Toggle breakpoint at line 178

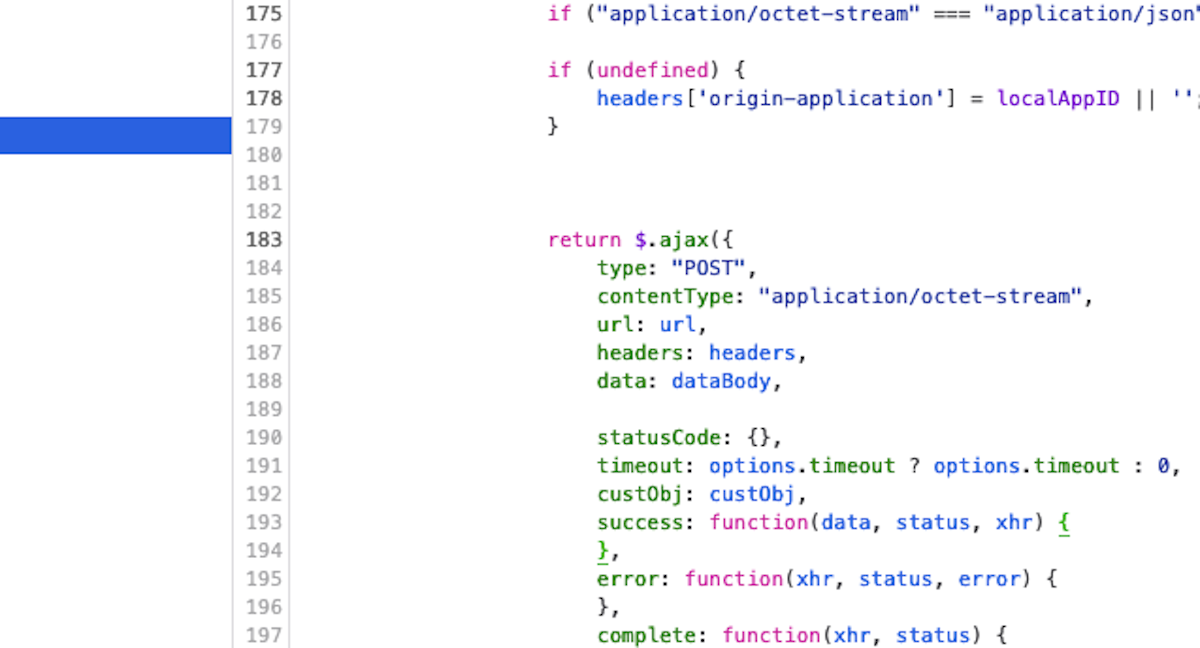pos(264,98)
